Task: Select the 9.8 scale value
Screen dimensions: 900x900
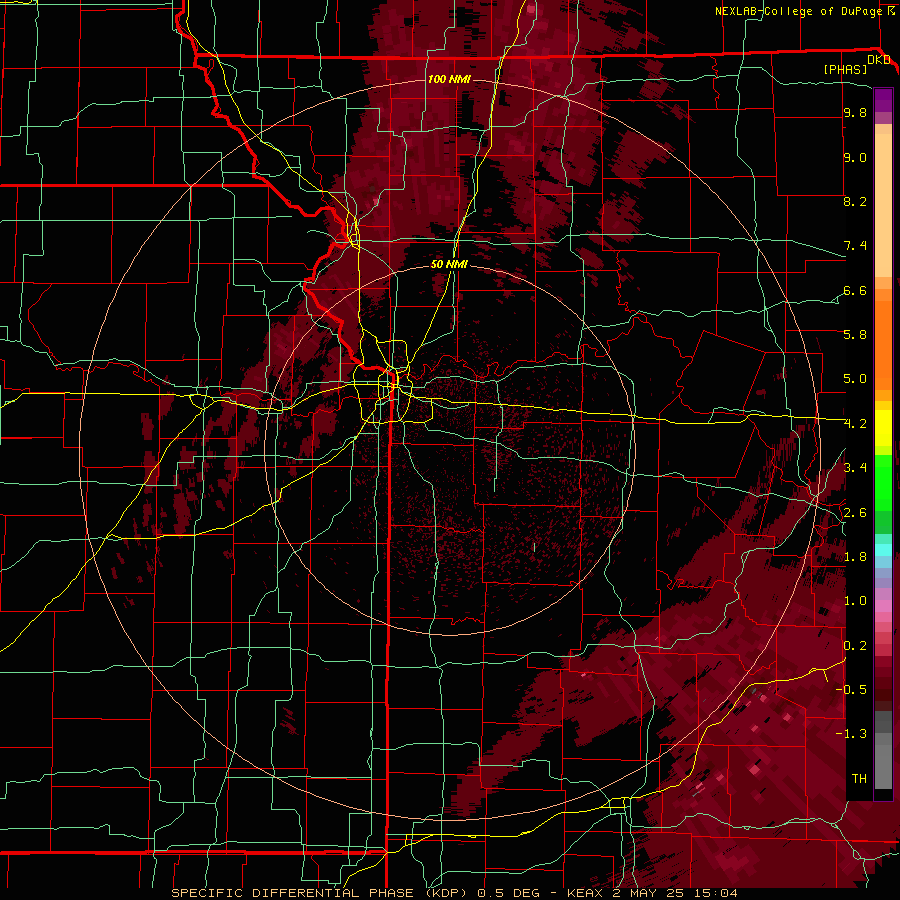Action: [855, 113]
